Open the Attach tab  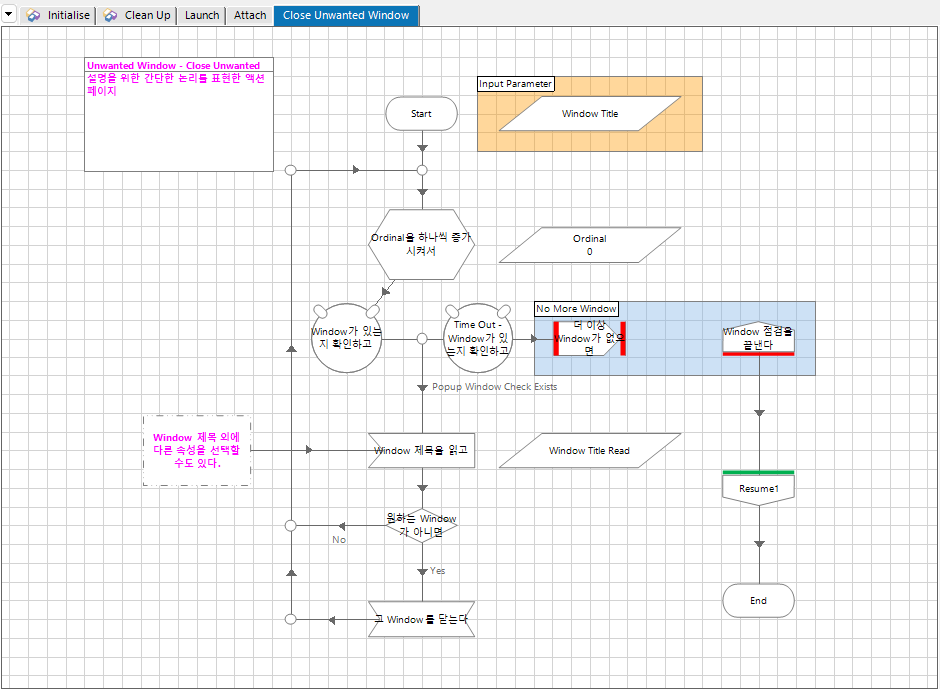pyautogui.click(x=250, y=16)
